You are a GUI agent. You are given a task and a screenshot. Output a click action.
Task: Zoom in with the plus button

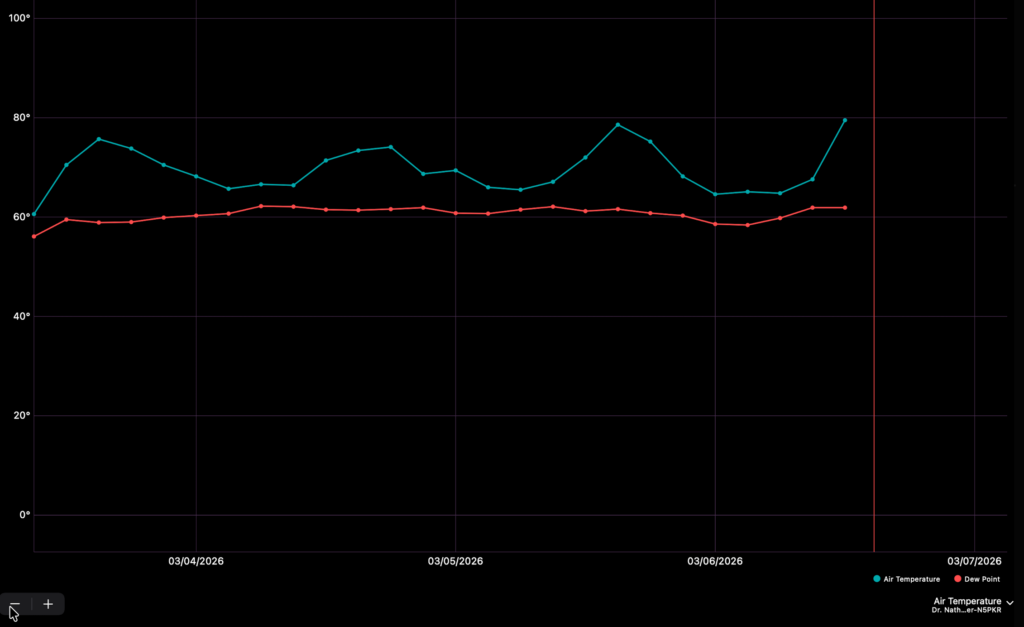(x=48, y=604)
